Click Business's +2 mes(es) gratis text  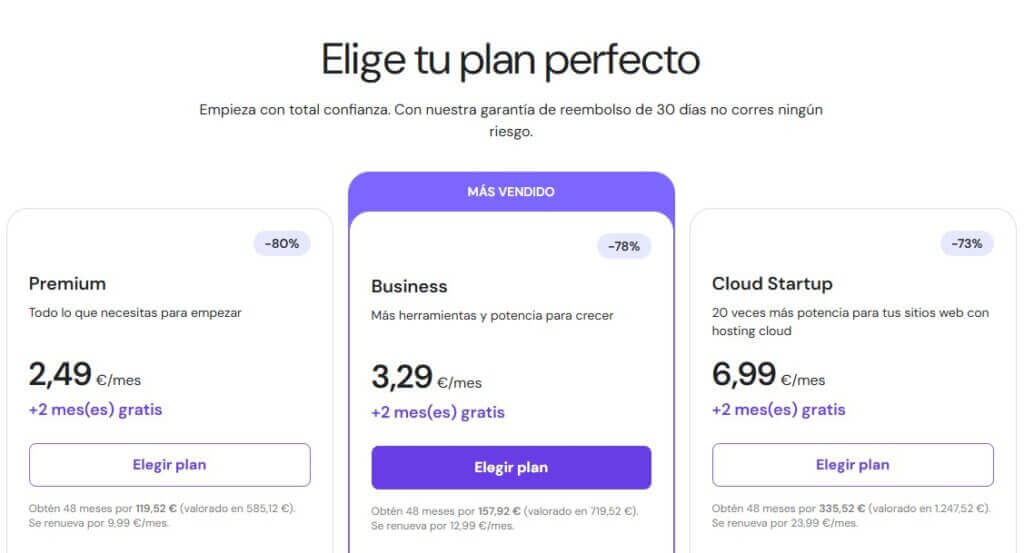437,412
